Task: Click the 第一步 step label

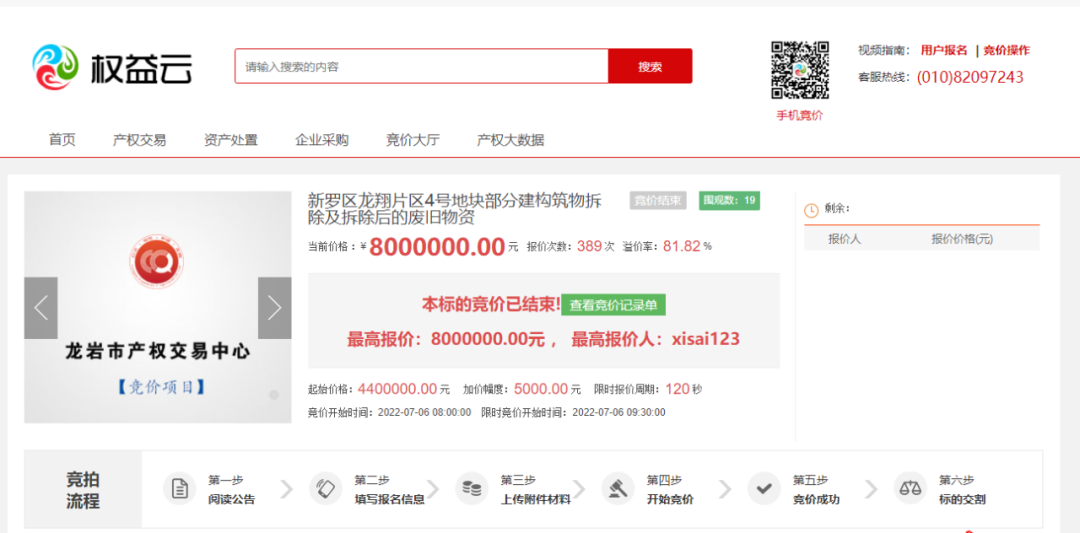Action: click(225, 480)
